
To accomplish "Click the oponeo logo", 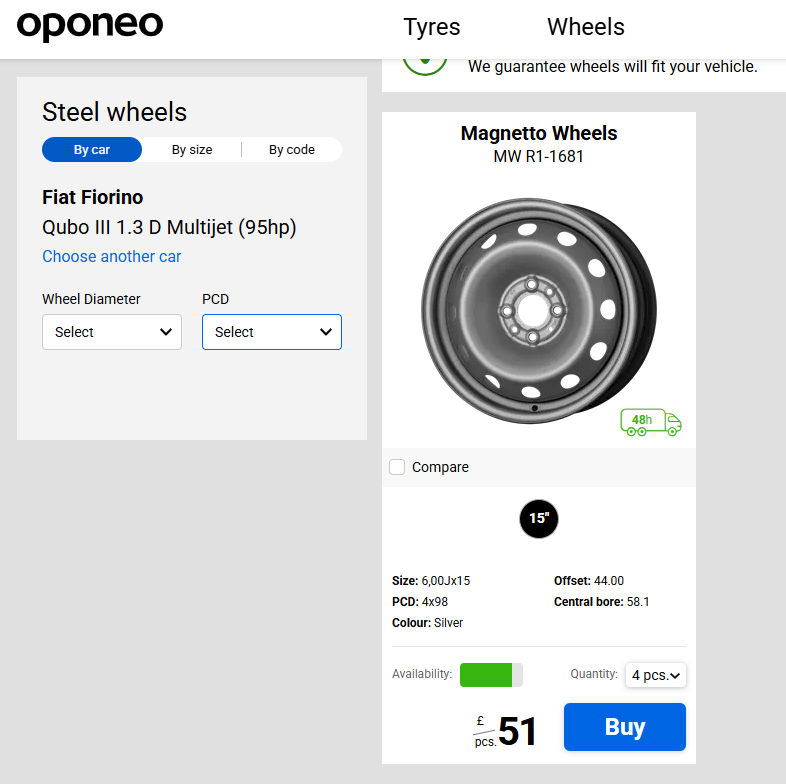I will click(x=90, y=26).
